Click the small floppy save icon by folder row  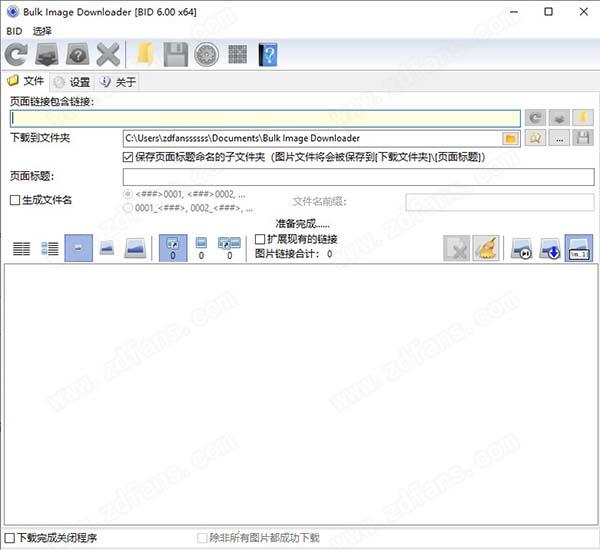583,138
